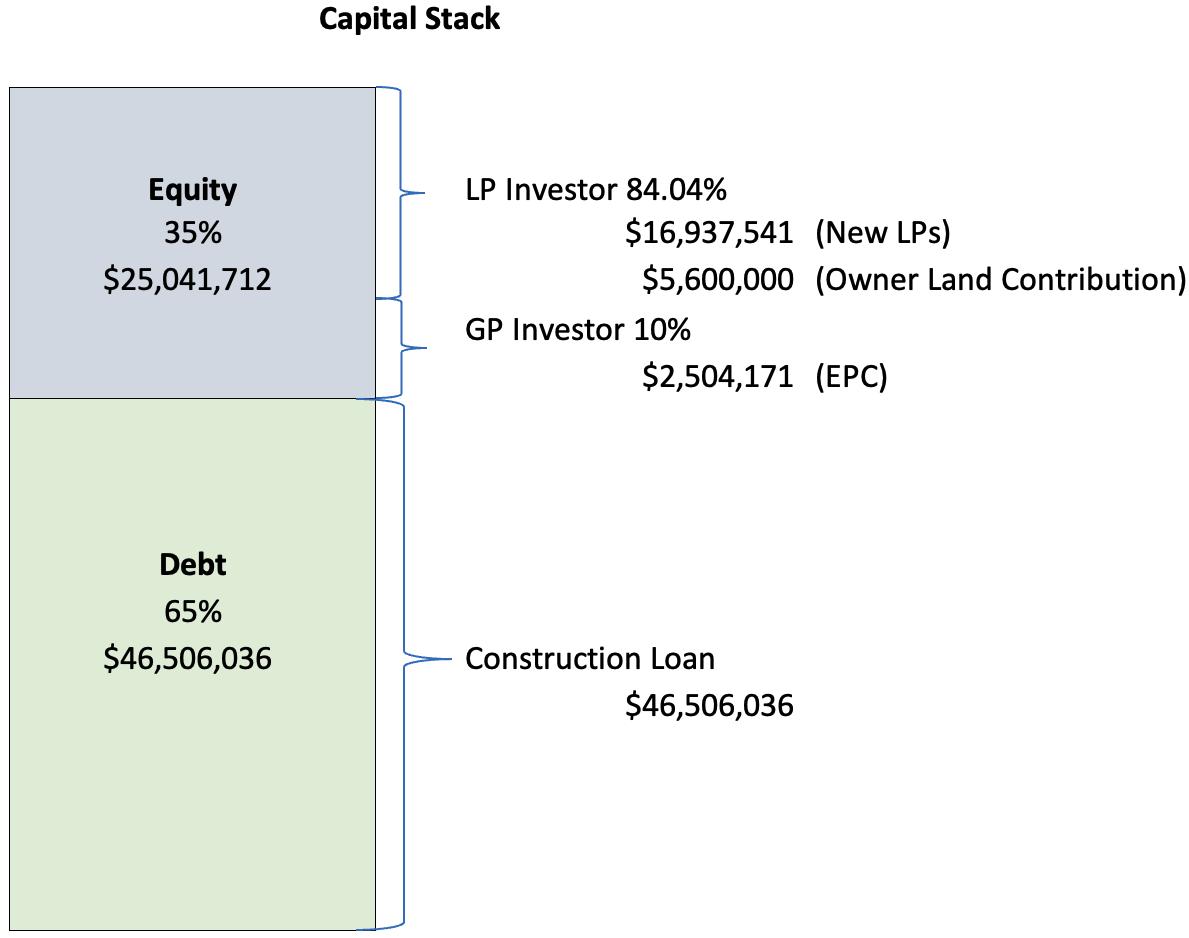
Task: Click the Equity heading label
Action: pyautogui.click(x=193, y=190)
